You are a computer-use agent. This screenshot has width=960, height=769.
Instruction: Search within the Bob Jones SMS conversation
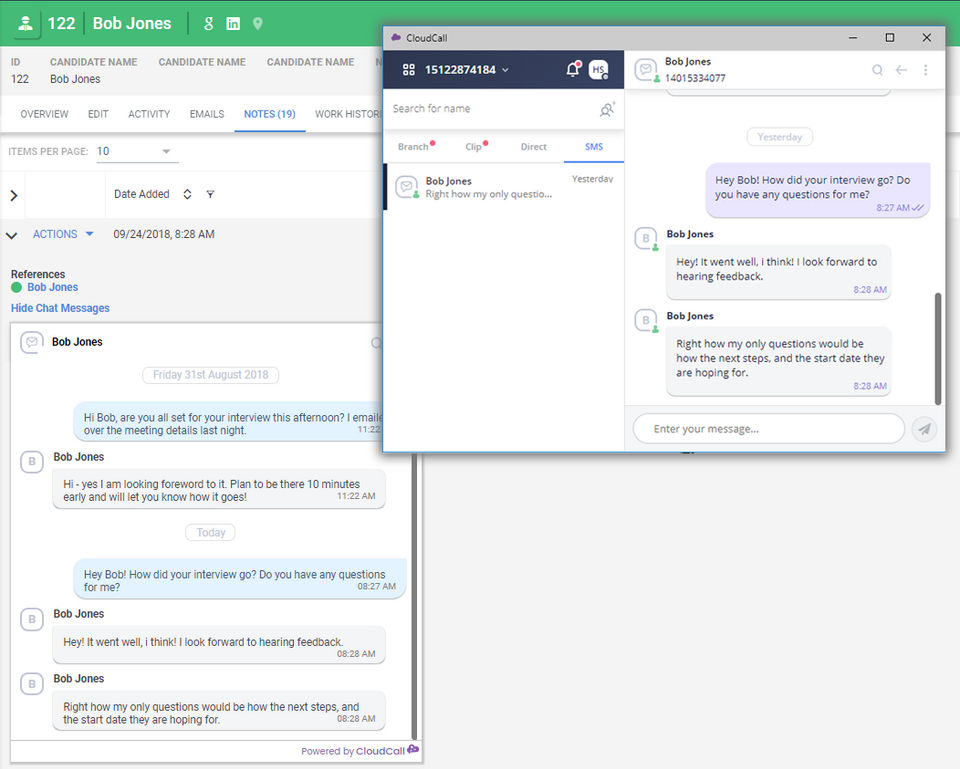click(877, 70)
